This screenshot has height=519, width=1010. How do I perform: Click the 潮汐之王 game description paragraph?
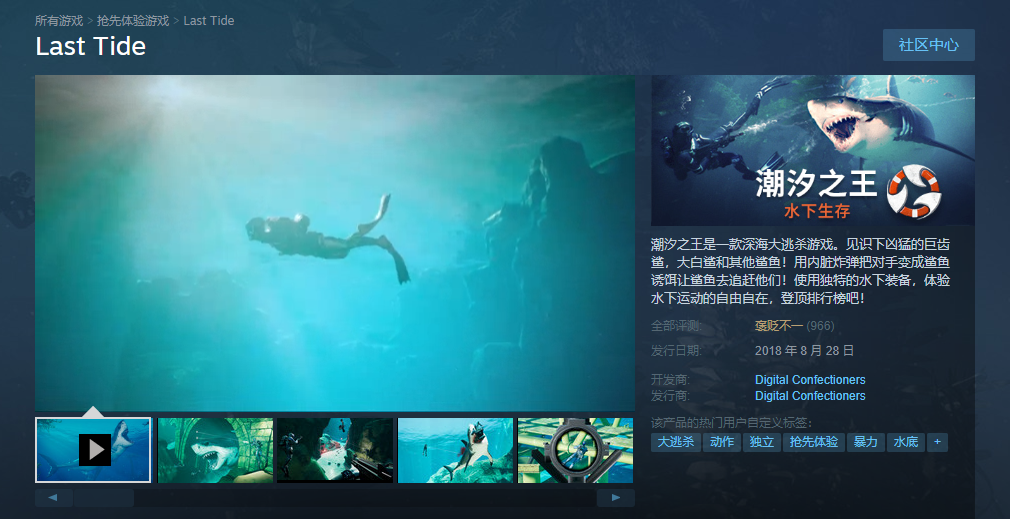click(x=801, y=271)
